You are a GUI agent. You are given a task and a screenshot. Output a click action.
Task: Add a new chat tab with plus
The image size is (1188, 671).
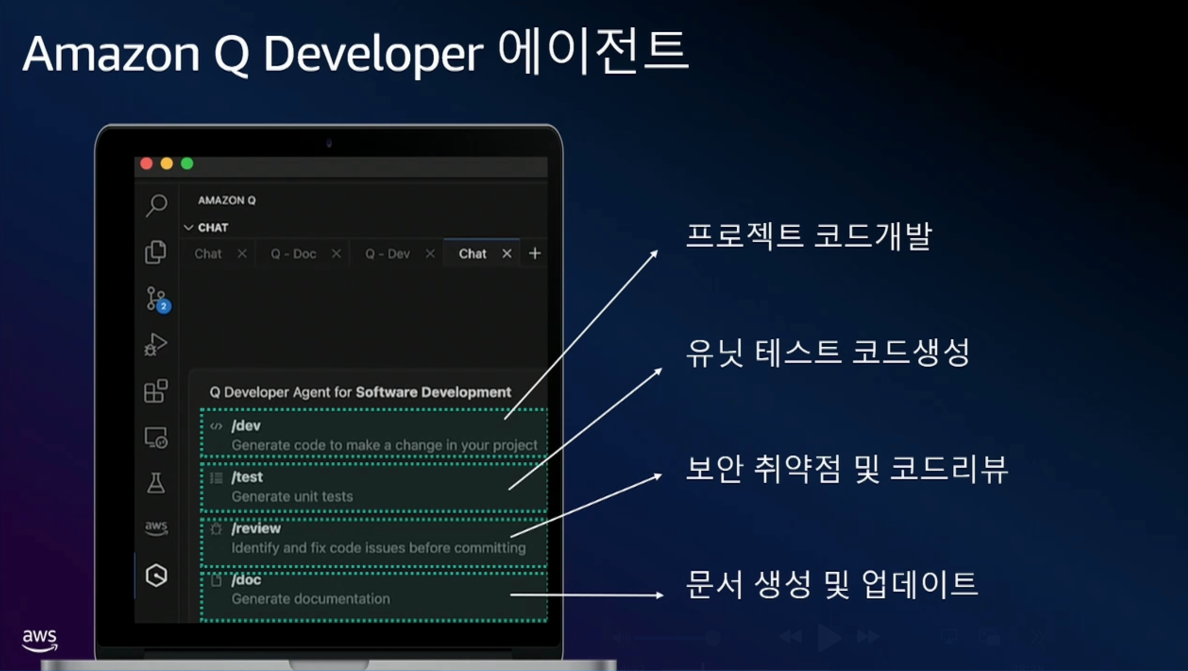click(535, 254)
